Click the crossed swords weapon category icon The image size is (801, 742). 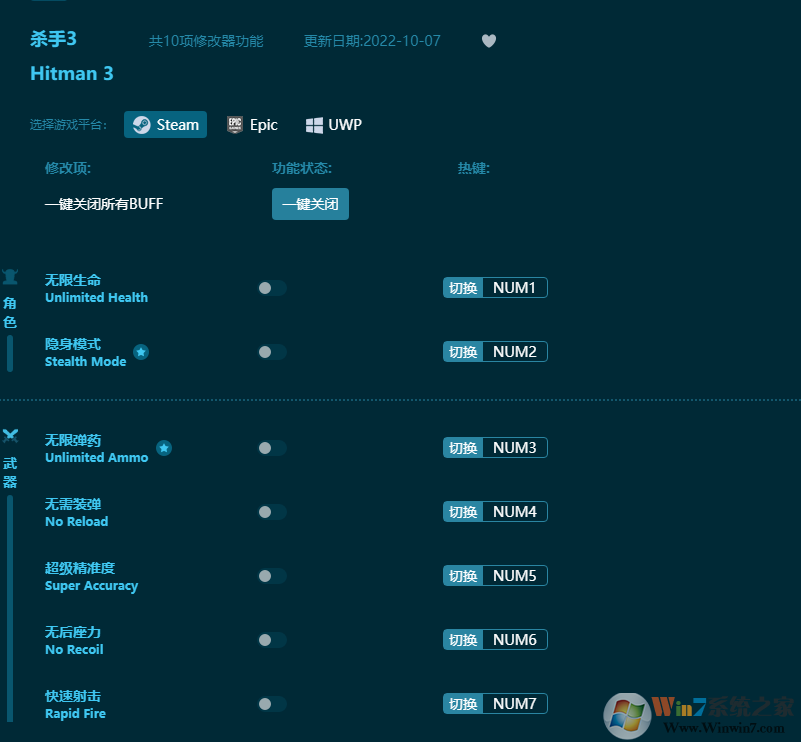[x=10, y=436]
